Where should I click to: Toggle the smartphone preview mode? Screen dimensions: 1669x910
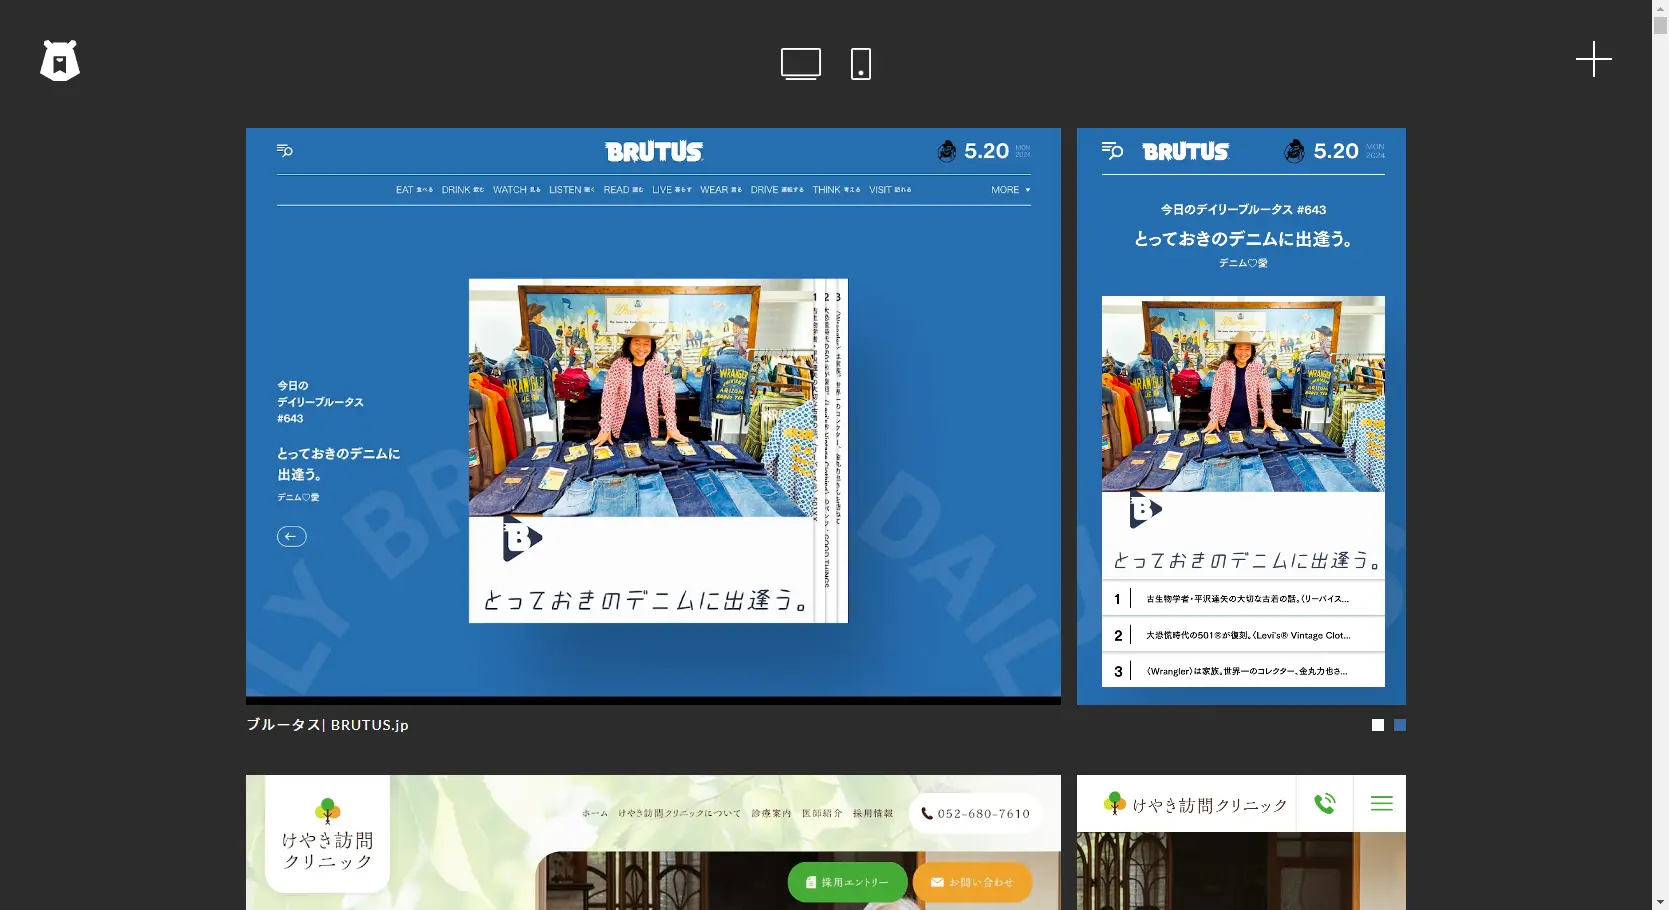click(861, 63)
